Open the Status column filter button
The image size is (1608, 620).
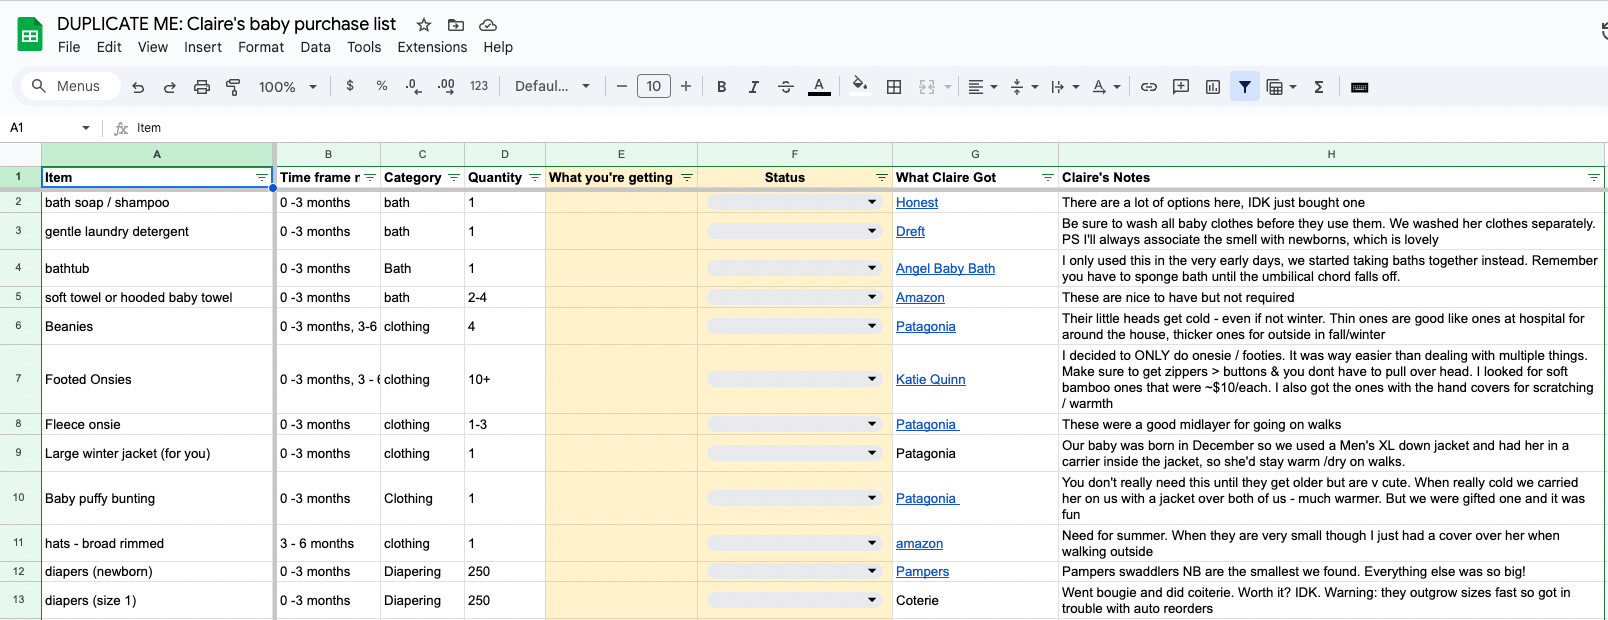(x=882, y=177)
